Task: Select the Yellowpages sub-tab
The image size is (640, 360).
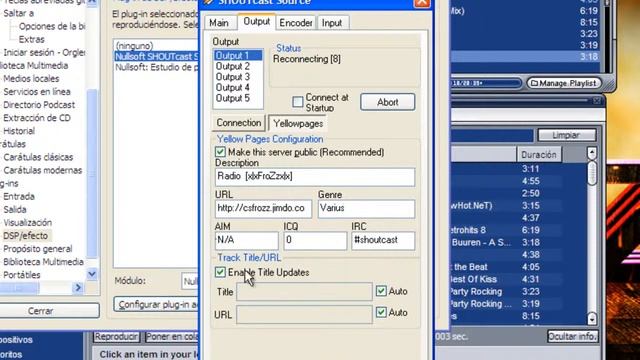Action: click(298, 123)
